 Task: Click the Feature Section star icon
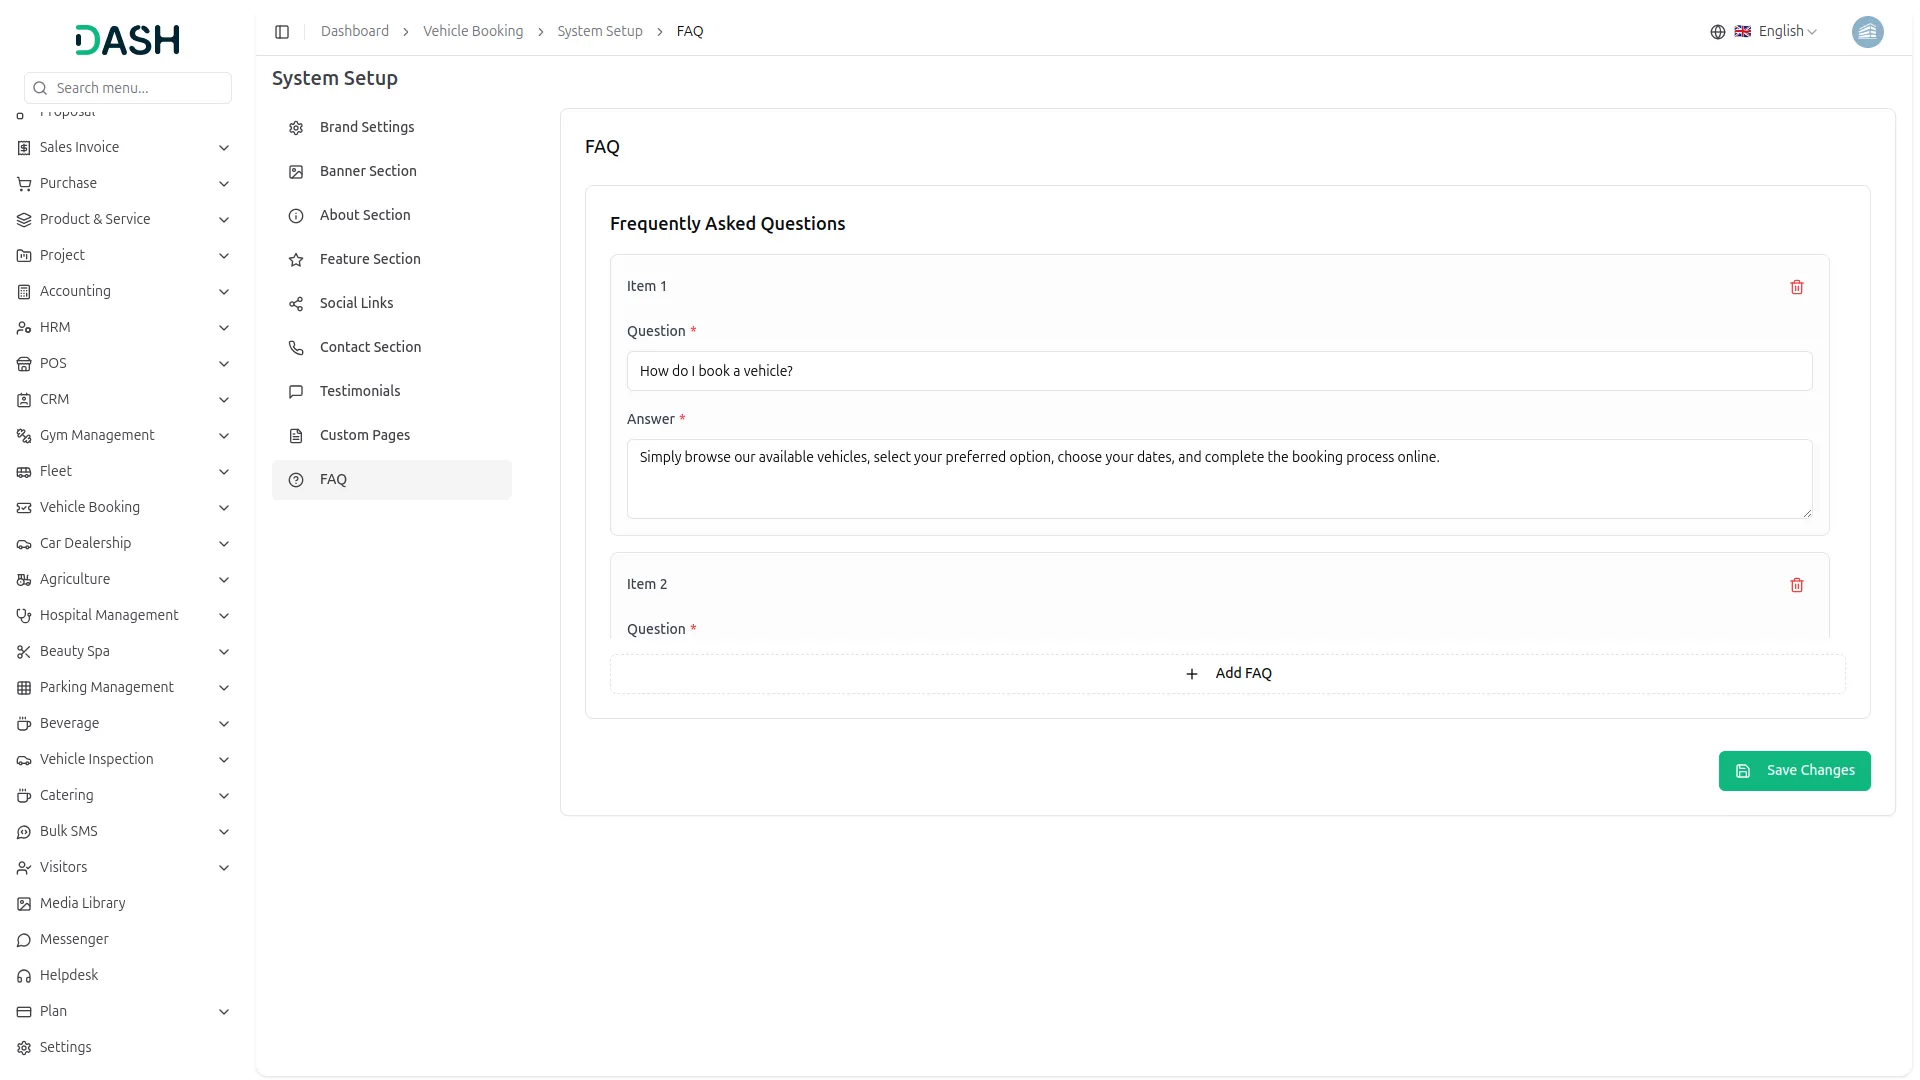point(296,260)
